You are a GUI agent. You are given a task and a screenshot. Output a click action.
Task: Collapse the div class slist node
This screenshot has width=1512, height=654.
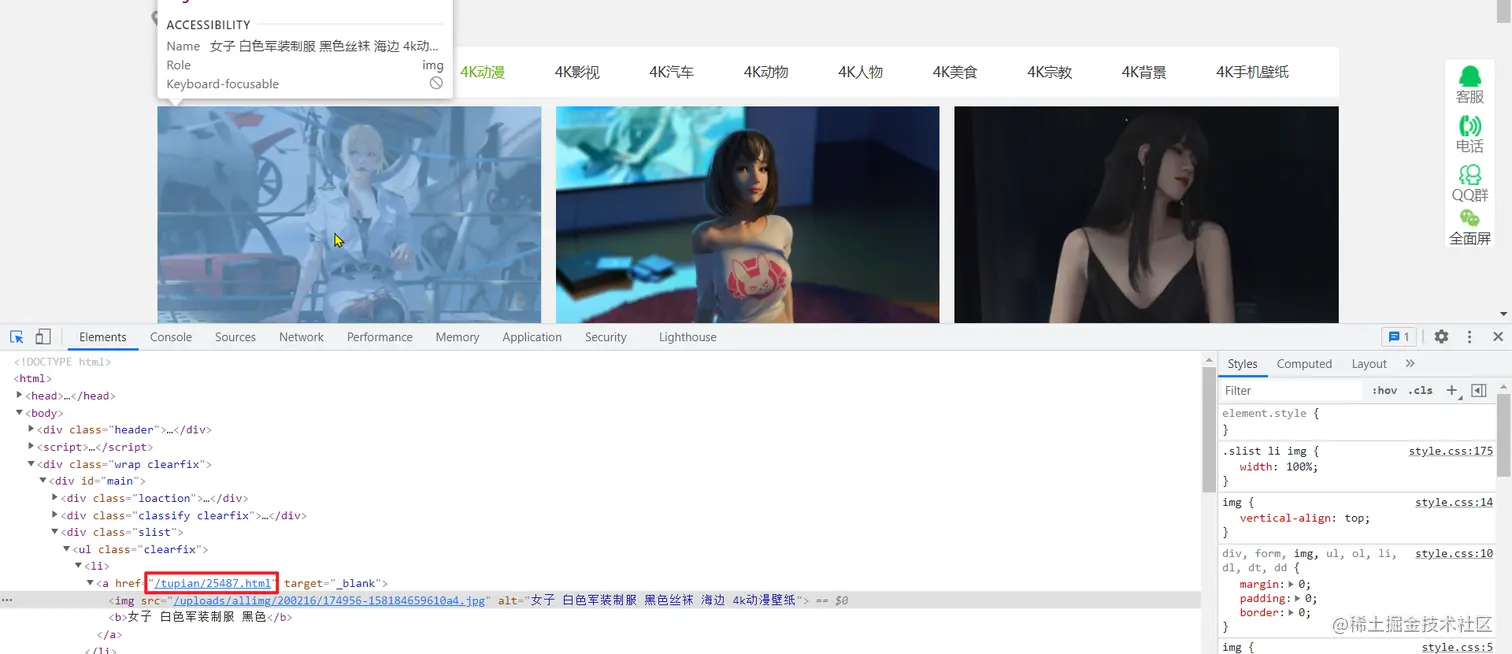tap(54, 532)
